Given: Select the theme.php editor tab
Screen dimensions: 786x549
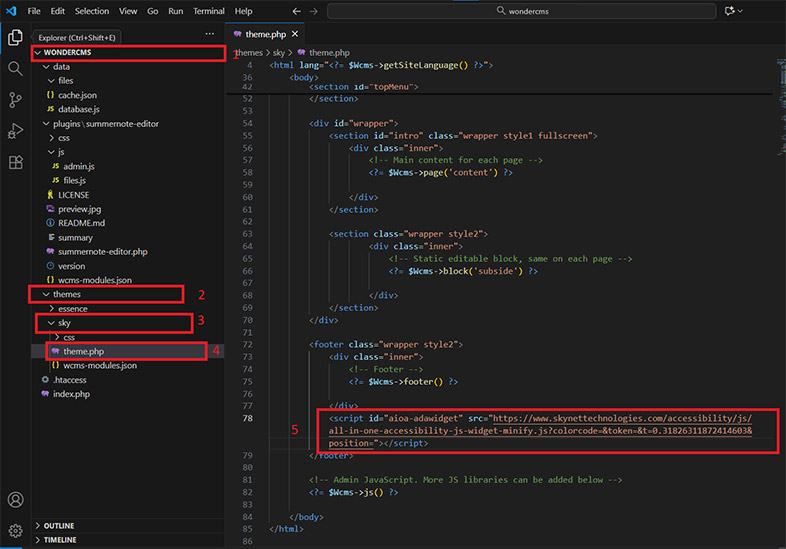Looking at the screenshot, I should click(265, 34).
